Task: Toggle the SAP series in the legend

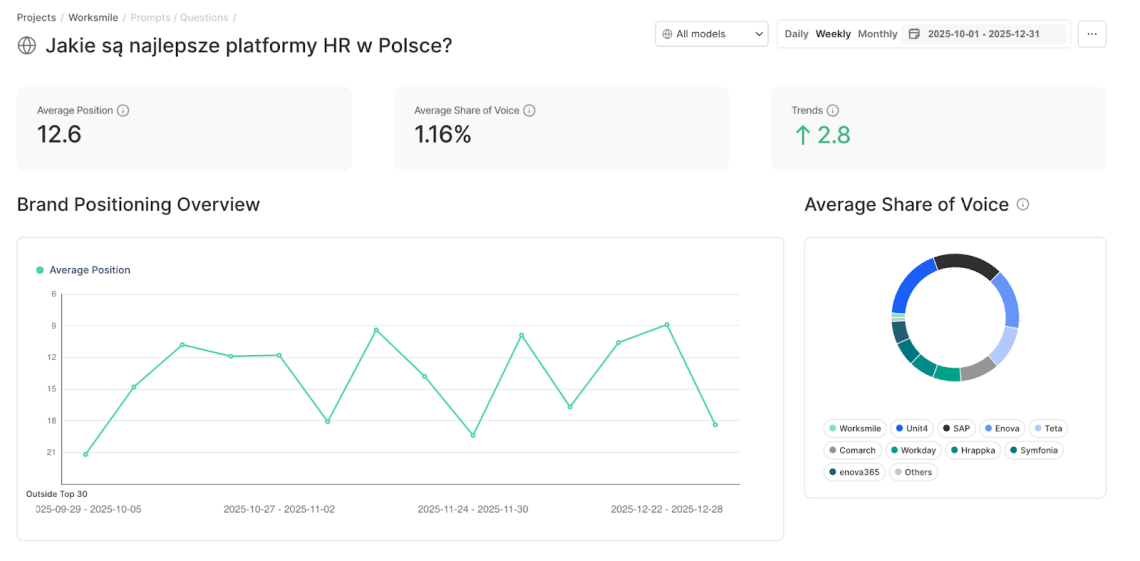Action: [x=955, y=428]
